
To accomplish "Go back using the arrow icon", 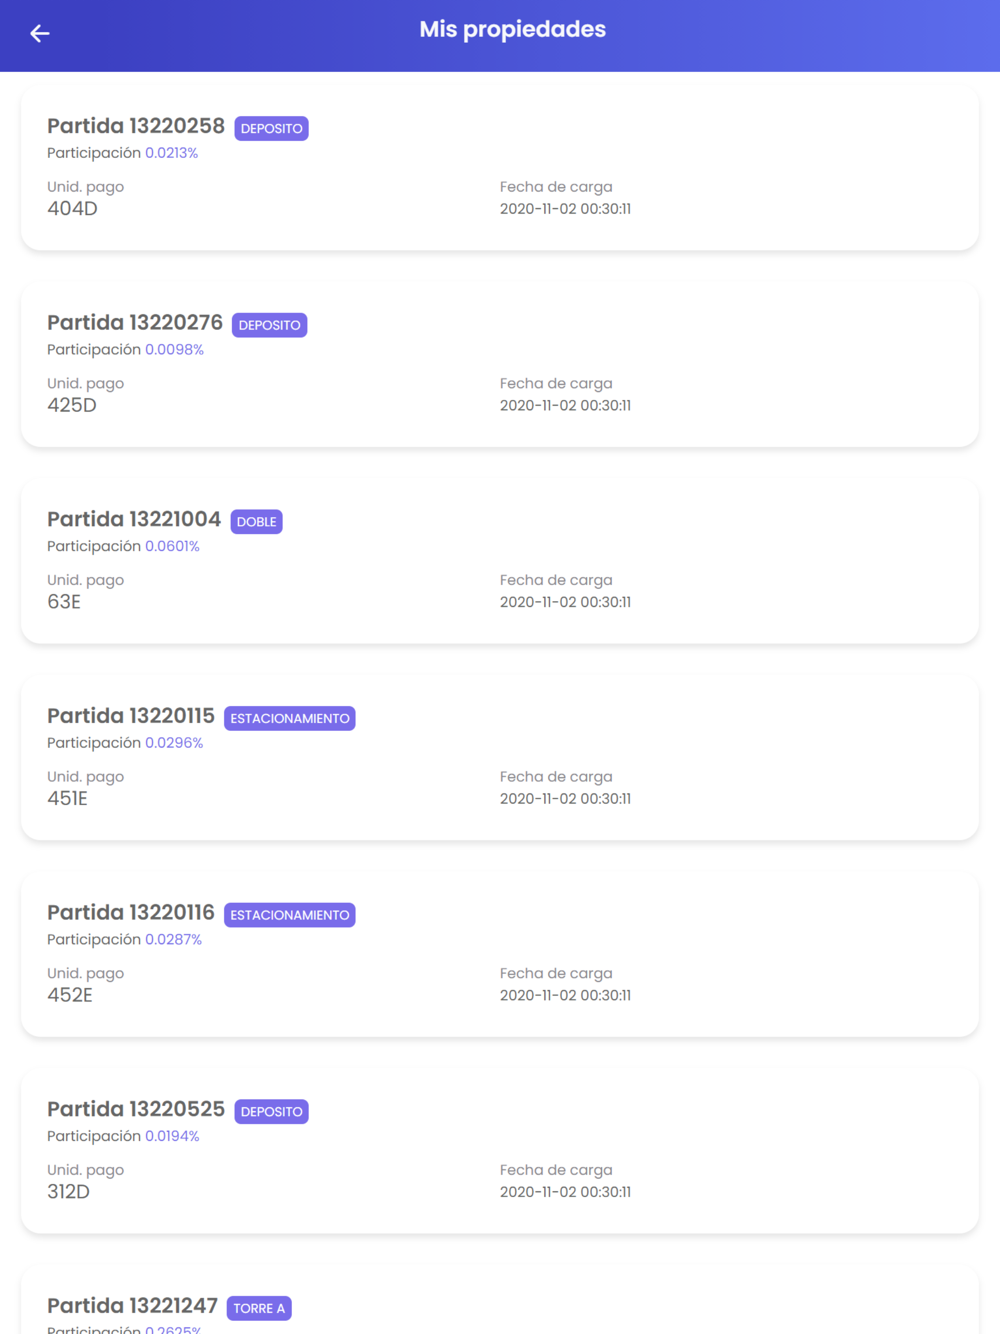I will [40, 34].
